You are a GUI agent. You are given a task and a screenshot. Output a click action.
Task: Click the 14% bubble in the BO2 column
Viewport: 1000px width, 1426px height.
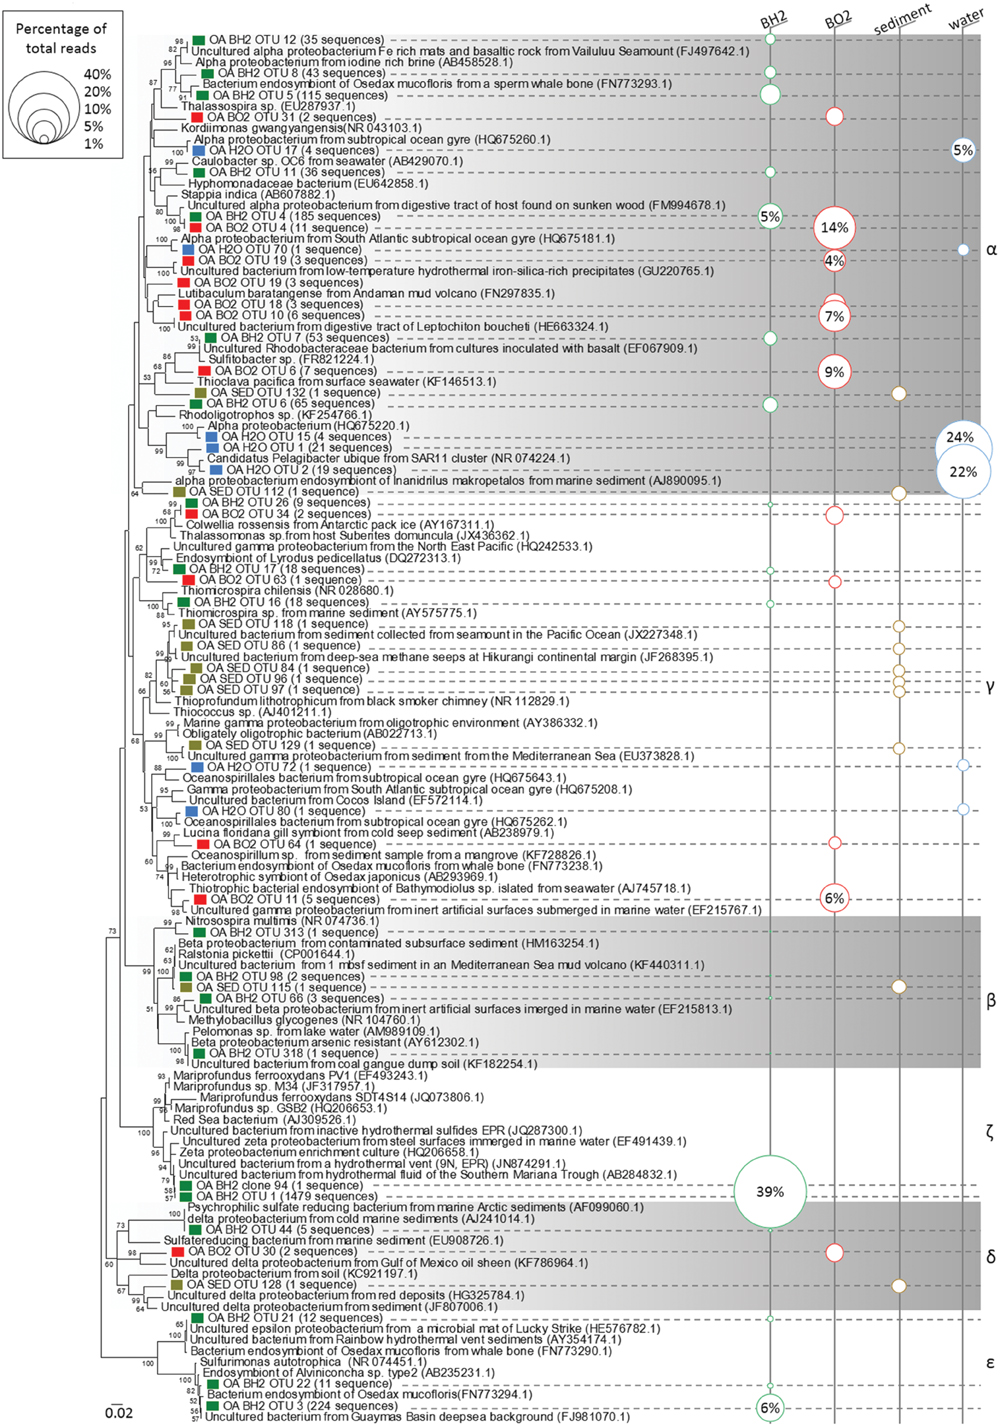pyautogui.click(x=835, y=227)
